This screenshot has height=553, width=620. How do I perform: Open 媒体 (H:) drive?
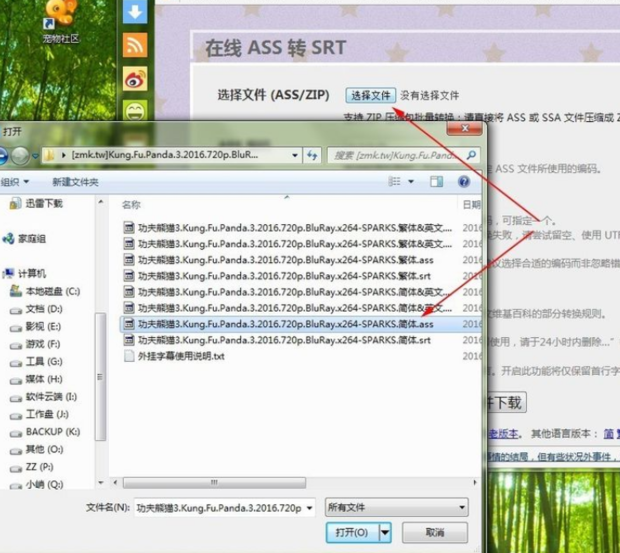(x=36, y=379)
